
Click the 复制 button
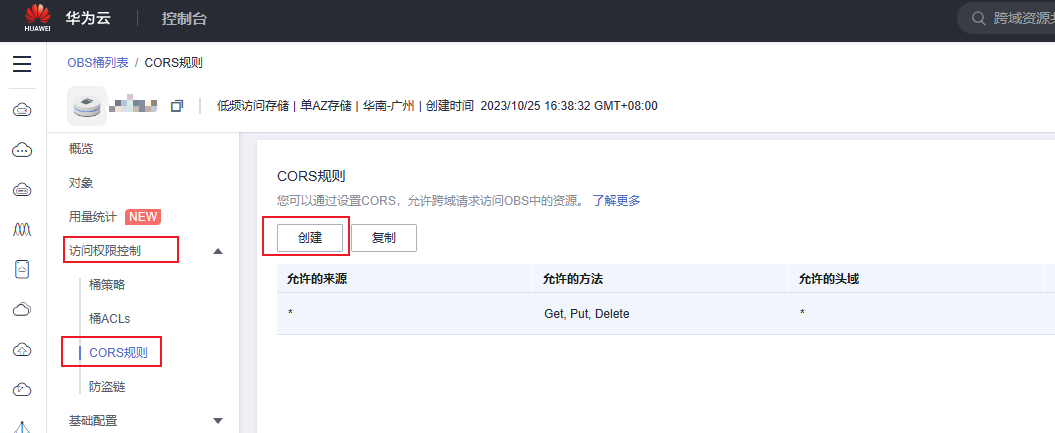383,238
